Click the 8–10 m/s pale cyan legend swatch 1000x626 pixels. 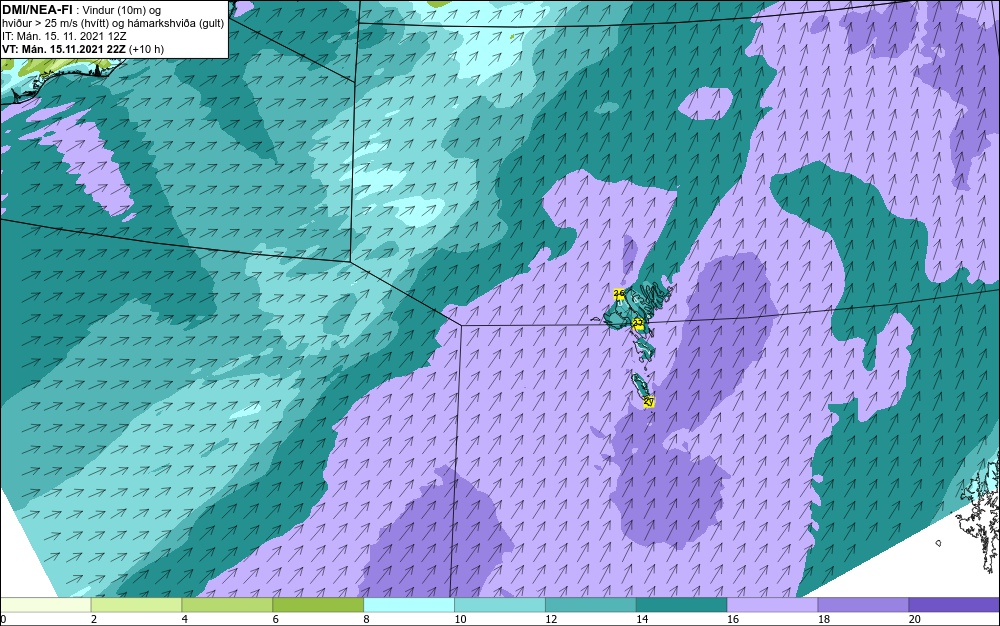pos(409,605)
